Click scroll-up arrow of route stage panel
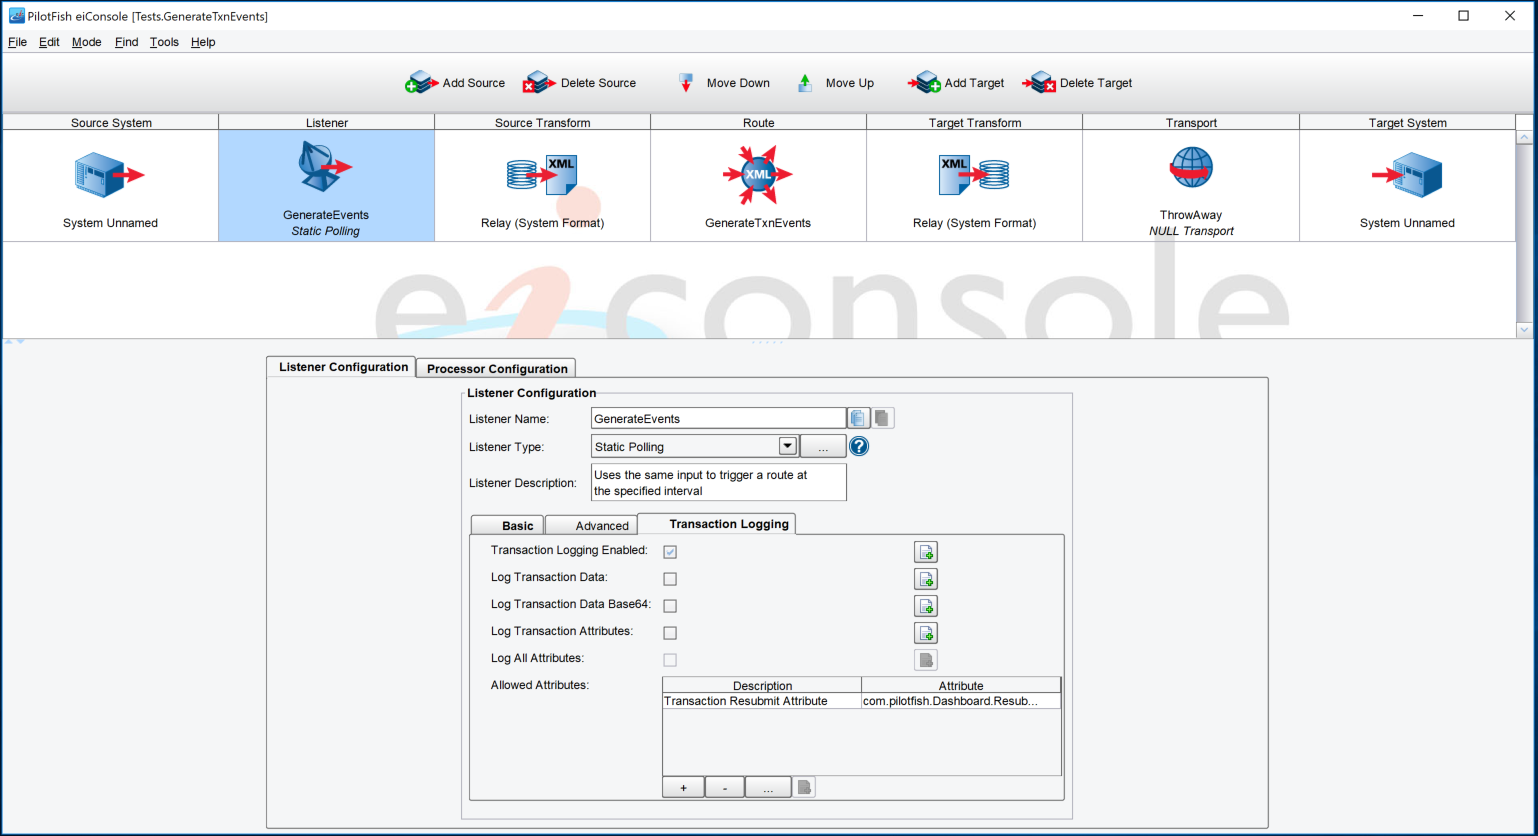The width and height of the screenshot is (1538, 836). pyautogui.click(x=1524, y=137)
